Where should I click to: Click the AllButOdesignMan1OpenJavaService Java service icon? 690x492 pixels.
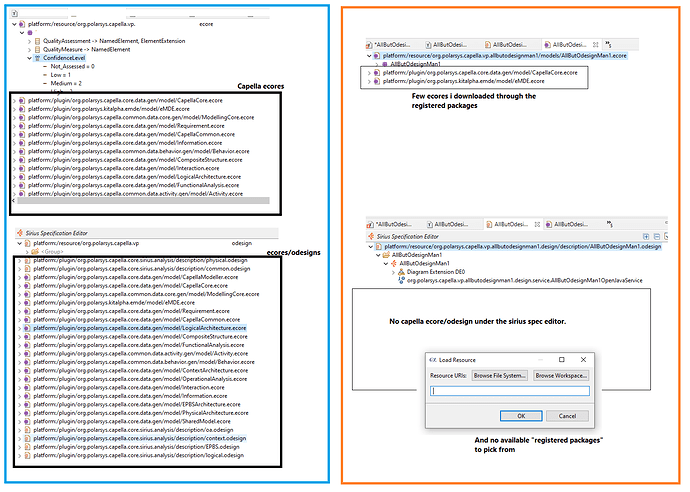click(401, 280)
